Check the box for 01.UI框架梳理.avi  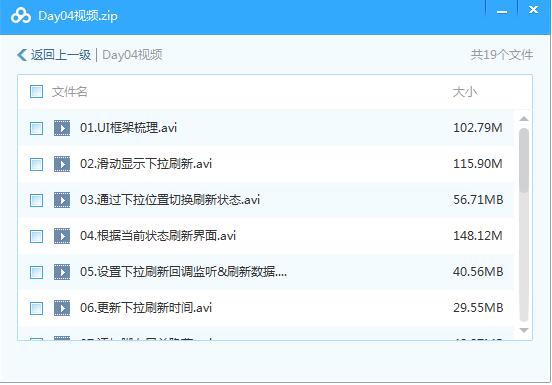tap(37, 128)
